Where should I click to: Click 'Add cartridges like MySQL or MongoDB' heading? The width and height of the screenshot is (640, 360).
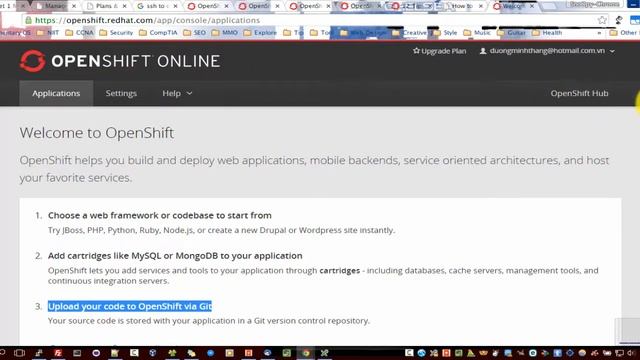pos(175,256)
